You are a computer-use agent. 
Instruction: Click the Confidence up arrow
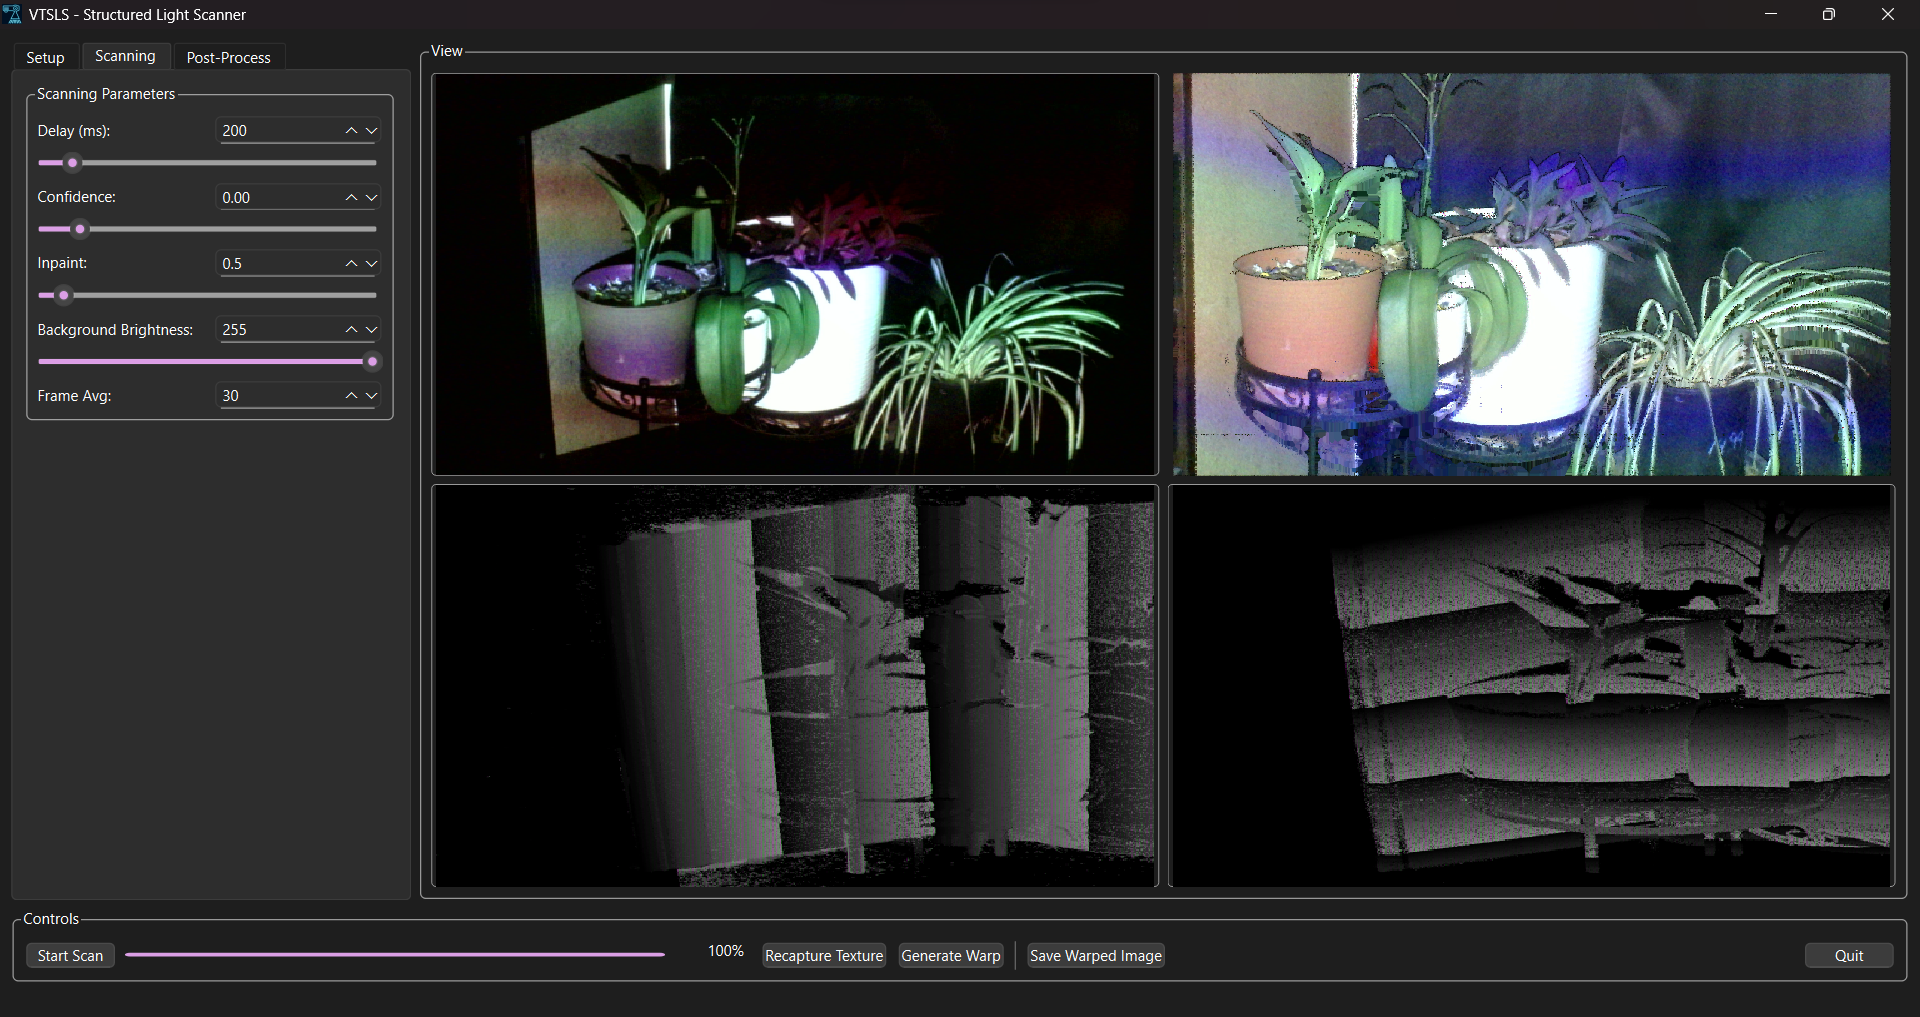[x=351, y=198]
